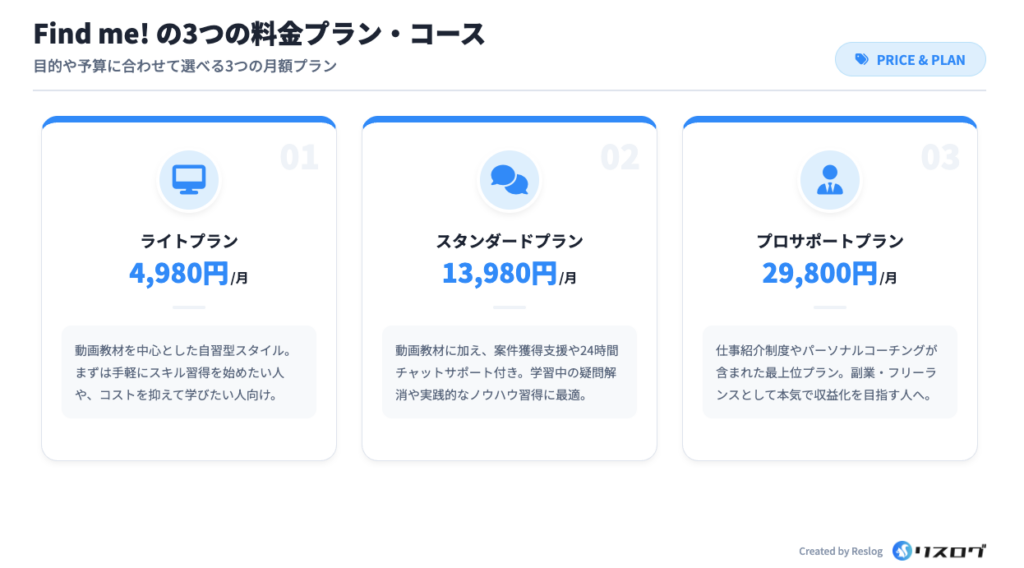1024x568 pixels.
Task: Click the リスログ logo icon
Action: click(902, 550)
